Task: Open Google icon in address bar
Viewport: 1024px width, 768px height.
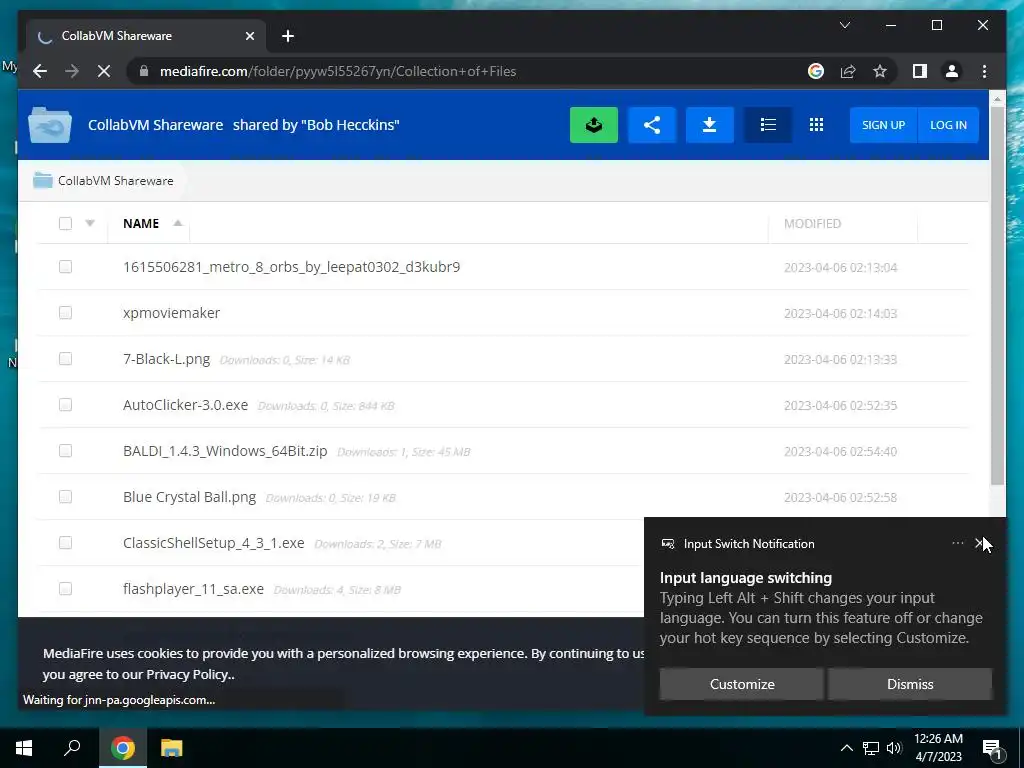Action: click(x=816, y=71)
